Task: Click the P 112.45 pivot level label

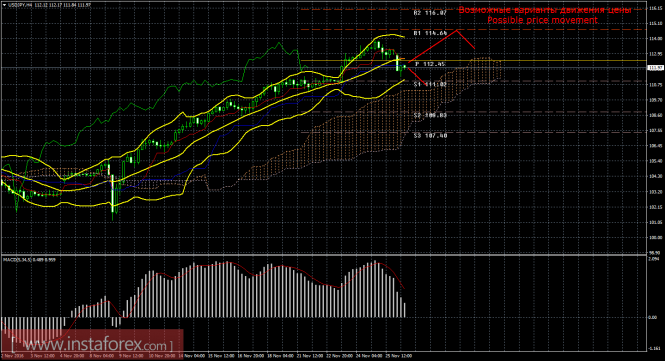Action: (430, 64)
